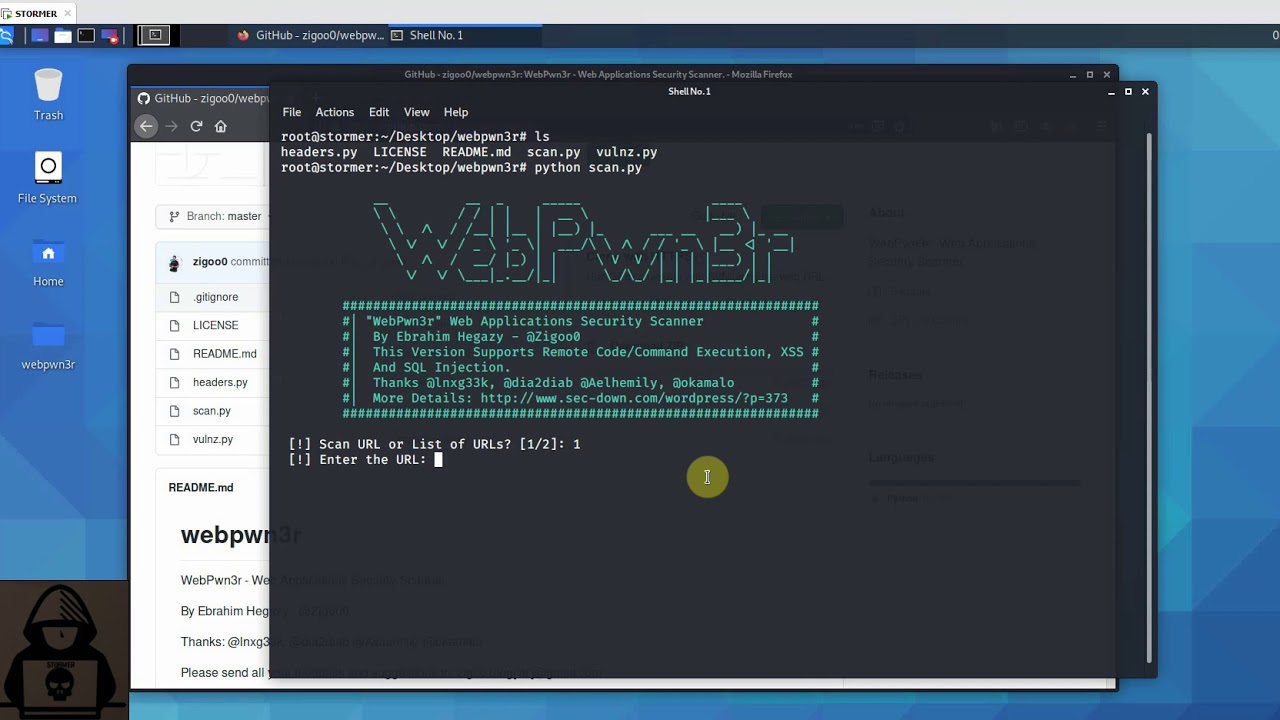Open the vulnz.py file link
The height and width of the screenshot is (720, 1280).
tap(213, 439)
